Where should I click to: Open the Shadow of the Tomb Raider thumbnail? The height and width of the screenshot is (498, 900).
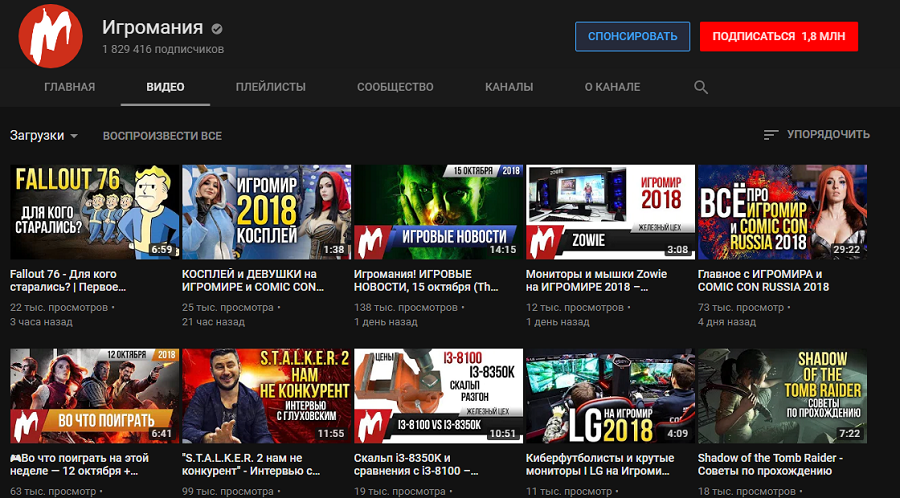coord(782,396)
